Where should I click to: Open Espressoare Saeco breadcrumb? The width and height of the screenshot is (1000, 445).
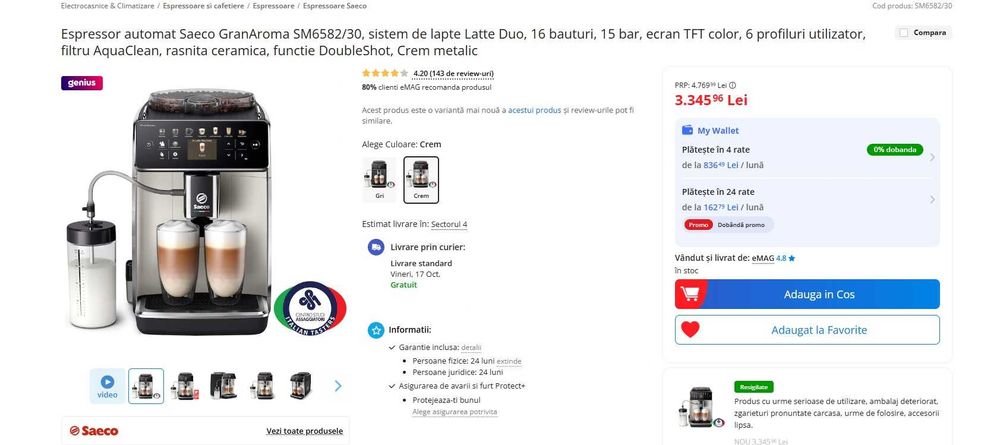coord(335,6)
